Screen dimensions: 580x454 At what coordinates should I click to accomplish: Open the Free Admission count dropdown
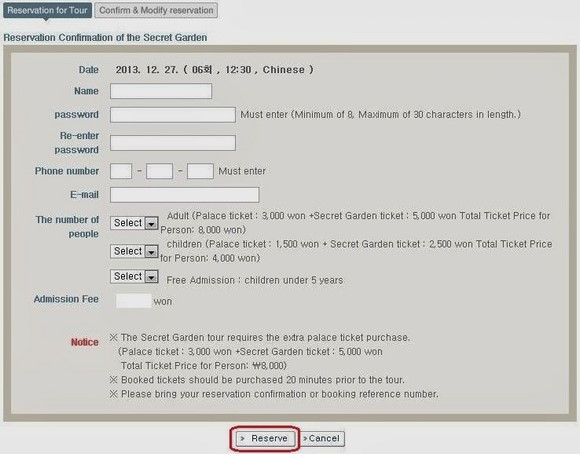click(x=134, y=276)
